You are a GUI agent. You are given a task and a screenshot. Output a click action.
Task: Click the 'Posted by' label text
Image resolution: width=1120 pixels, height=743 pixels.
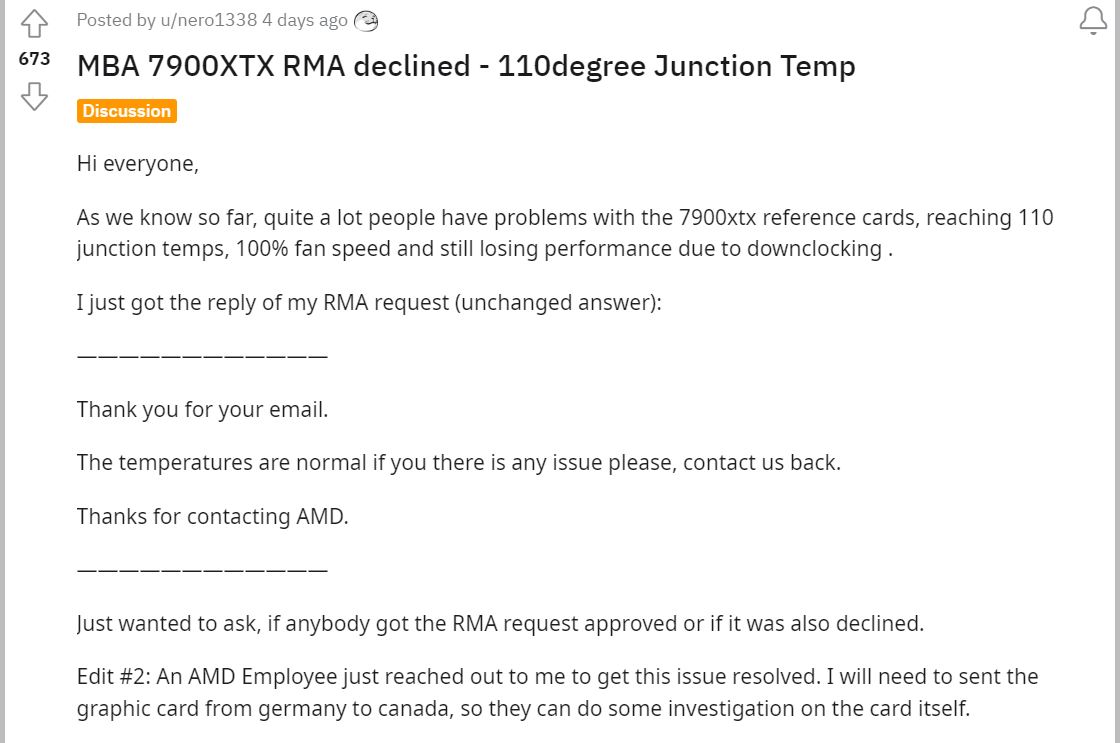[116, 20]
